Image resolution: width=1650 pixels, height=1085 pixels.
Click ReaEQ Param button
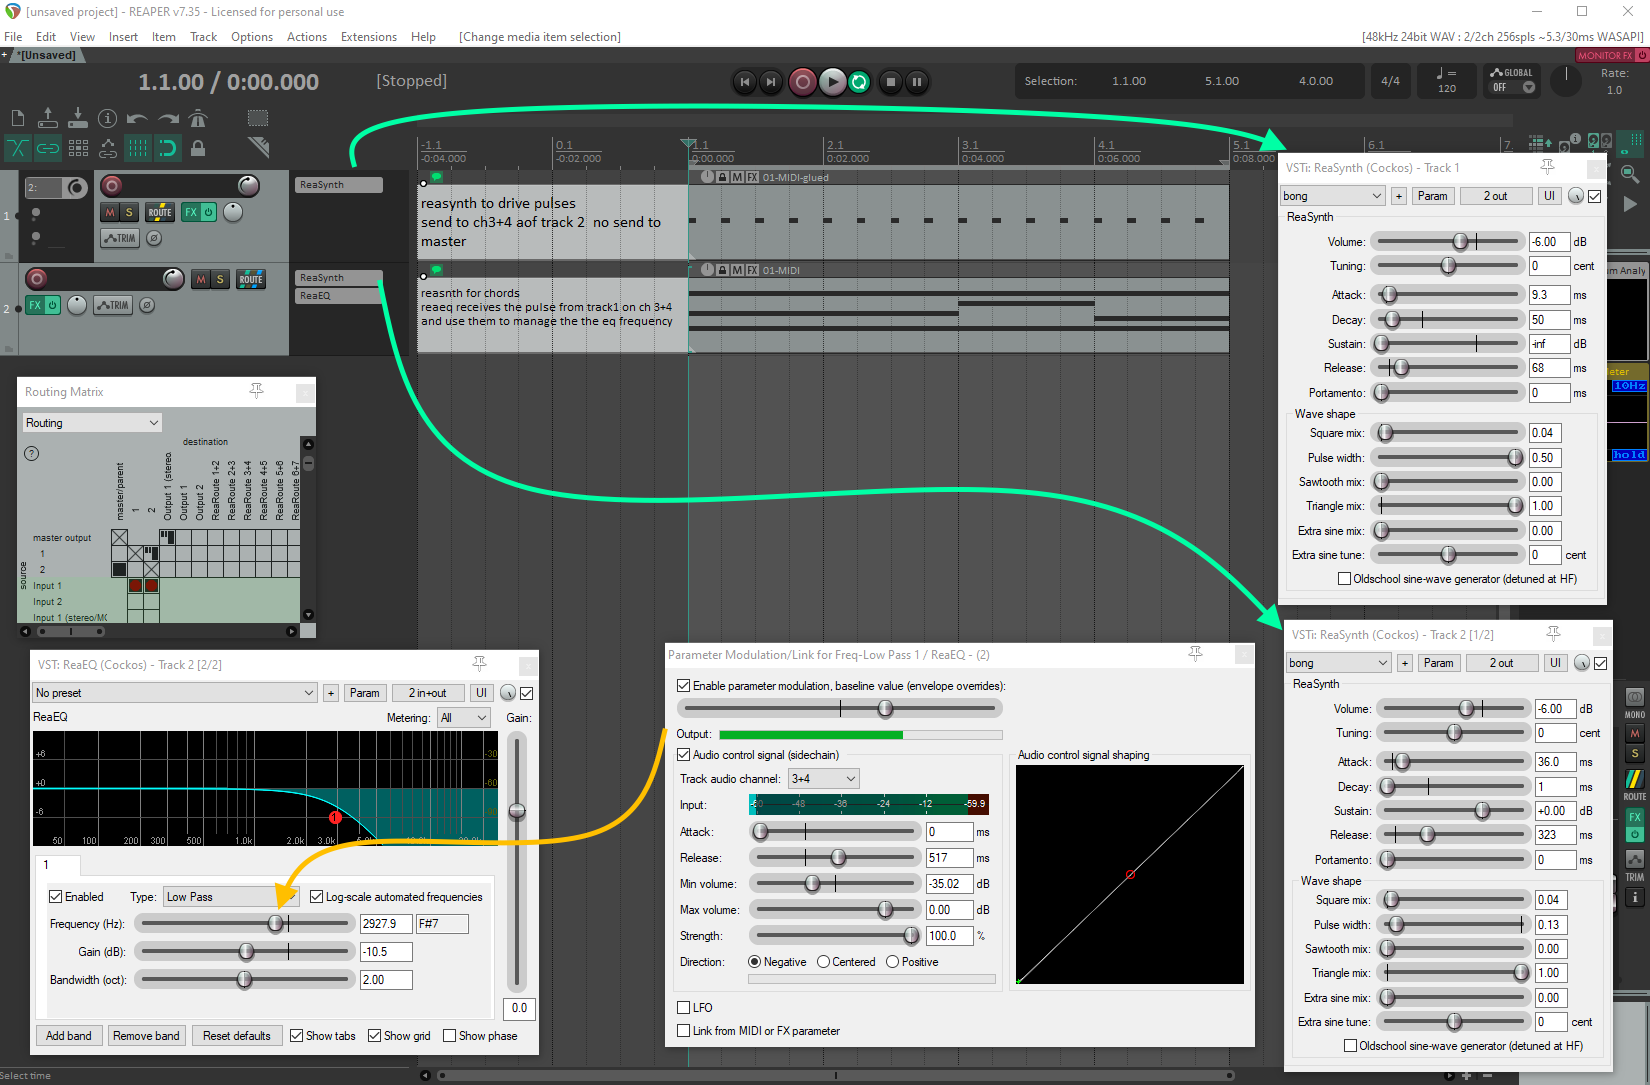(x=365, y=693)
